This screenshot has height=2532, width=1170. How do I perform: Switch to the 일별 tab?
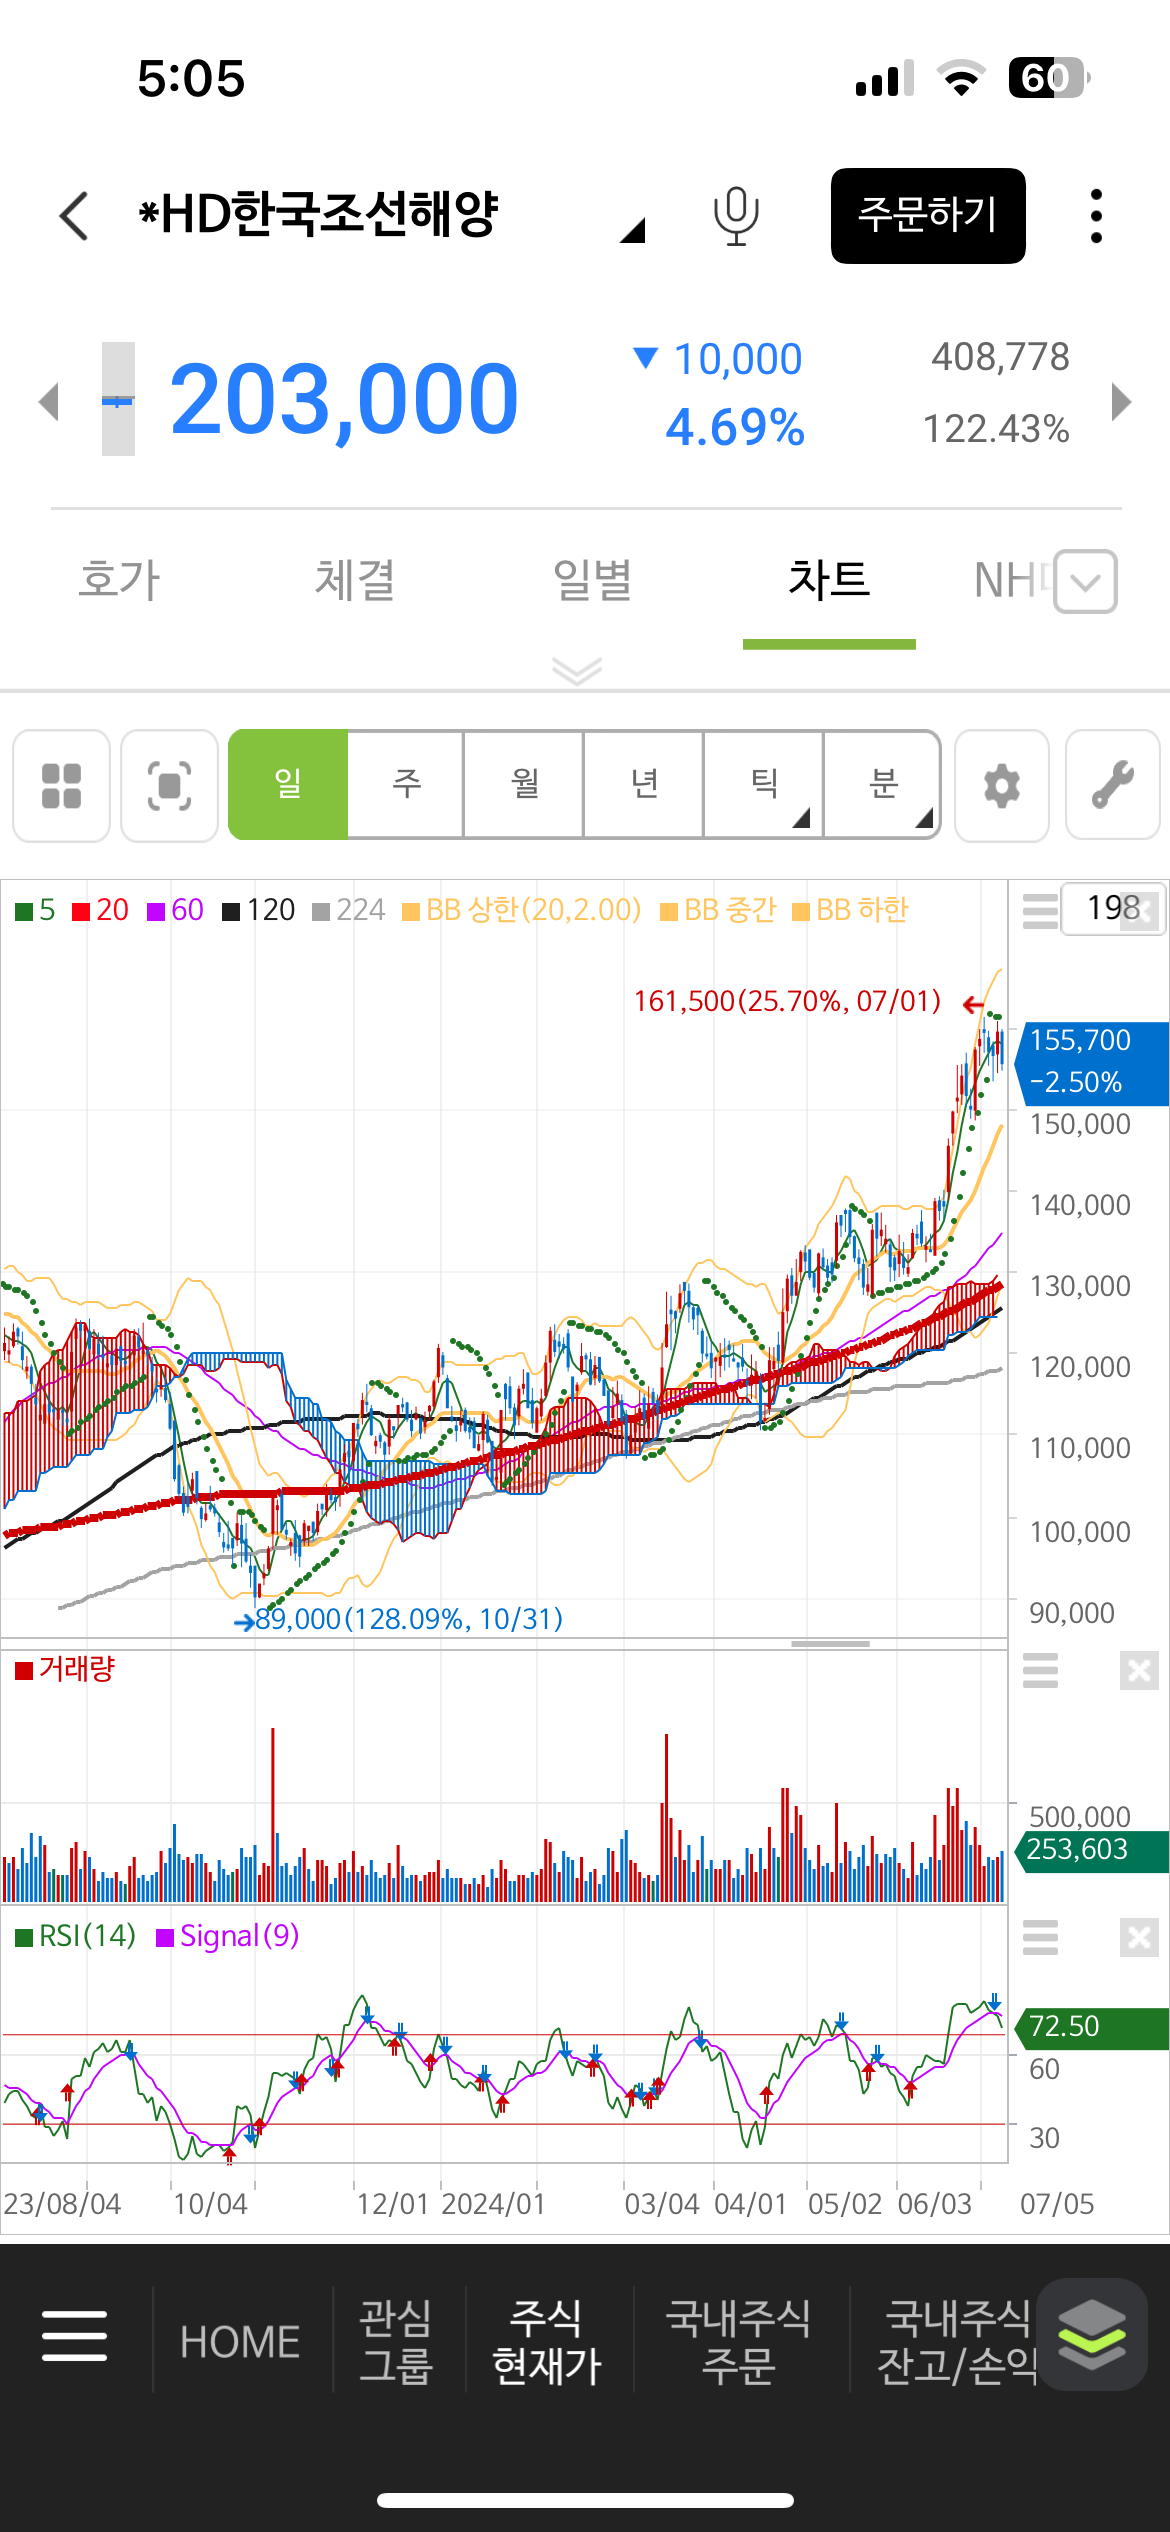click(x=592, y=580)
